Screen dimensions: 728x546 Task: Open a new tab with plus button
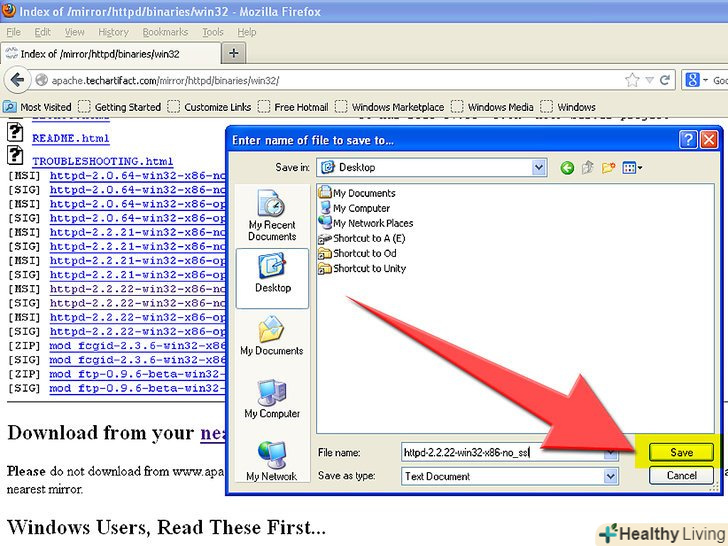click(x=234, y=53)
